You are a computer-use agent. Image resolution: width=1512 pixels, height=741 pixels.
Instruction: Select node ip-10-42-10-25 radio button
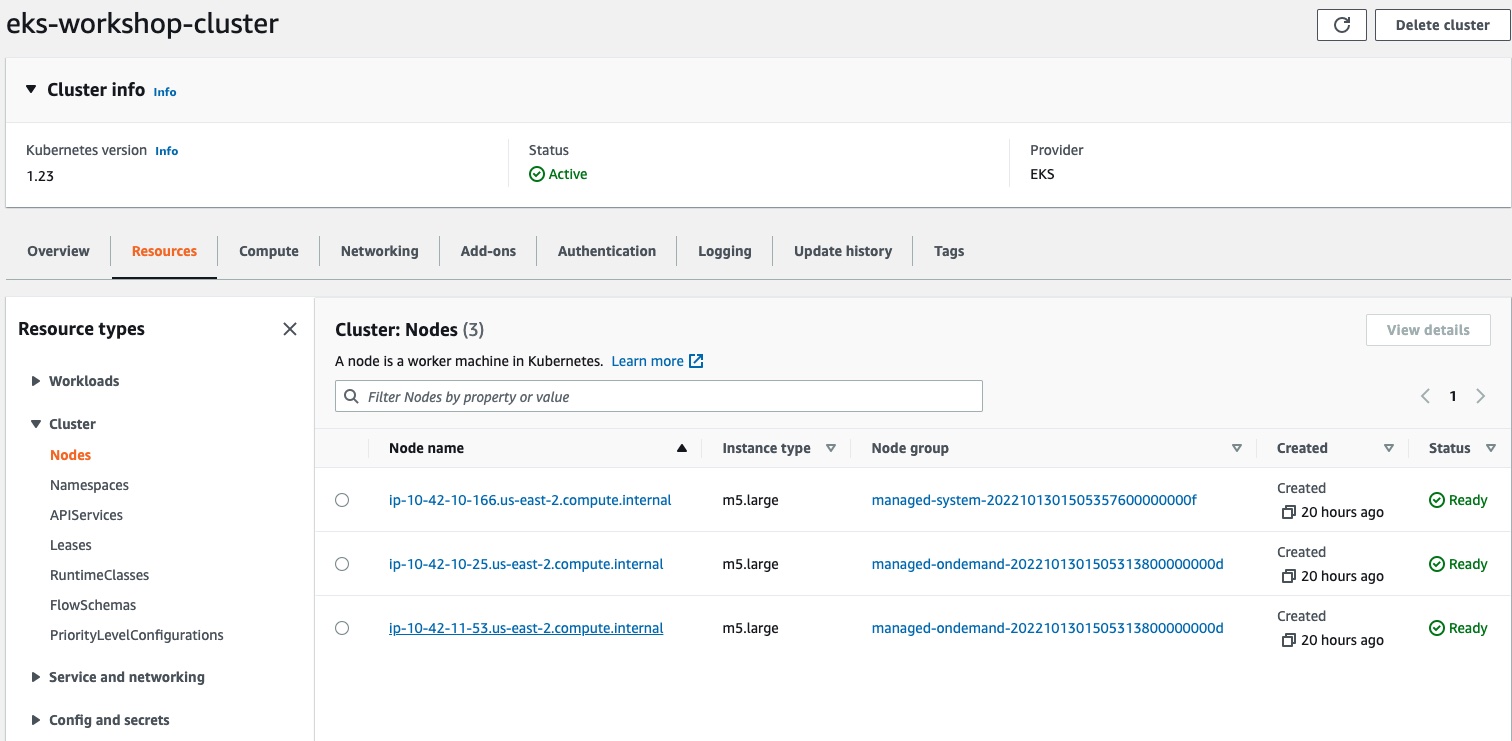pos(342,564)
